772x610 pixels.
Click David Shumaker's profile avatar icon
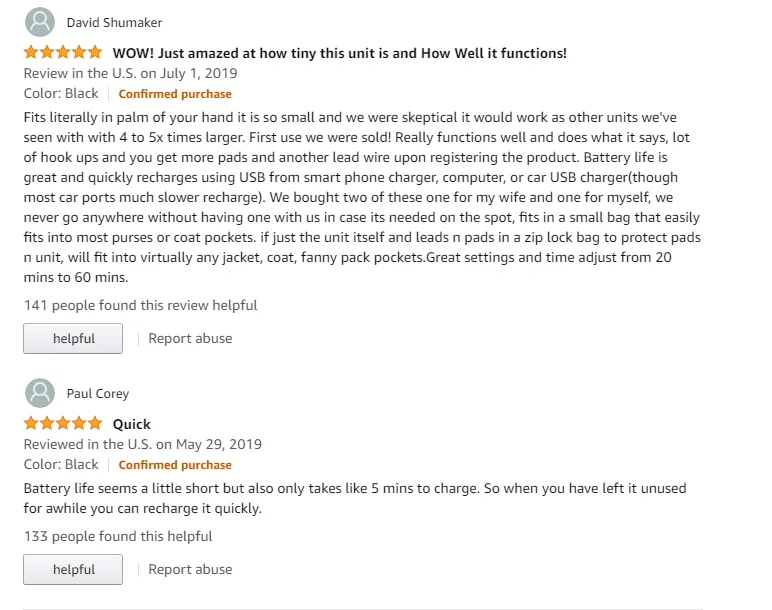tap(39, 22)
